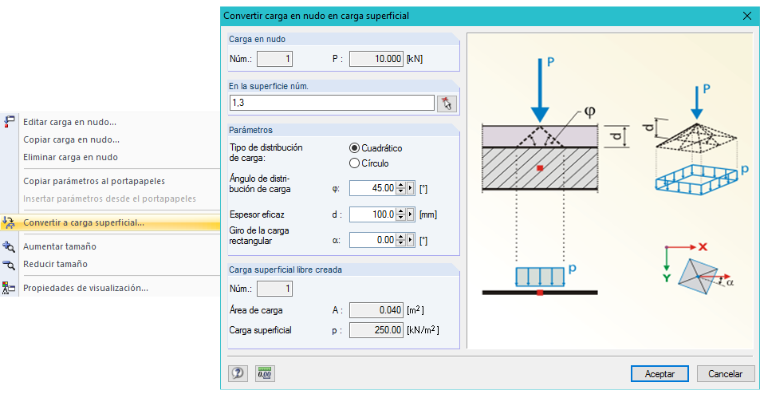Click the angle φ value field 45.00
Screen dimensions: 760x396
coord(372,188)
